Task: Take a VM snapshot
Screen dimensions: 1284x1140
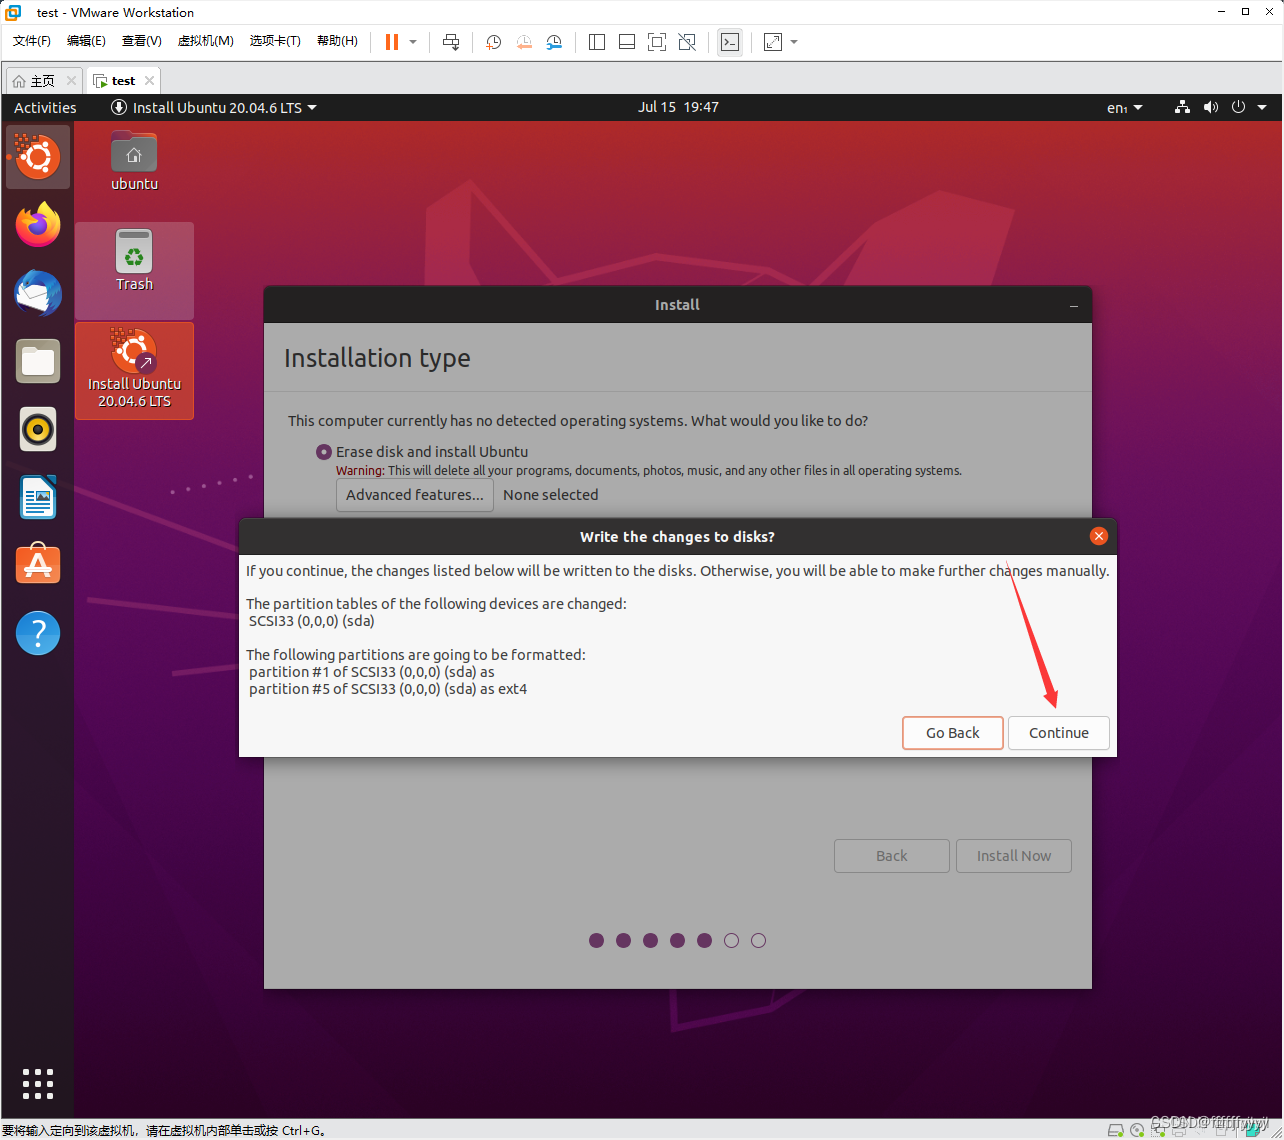Action: 493,42
